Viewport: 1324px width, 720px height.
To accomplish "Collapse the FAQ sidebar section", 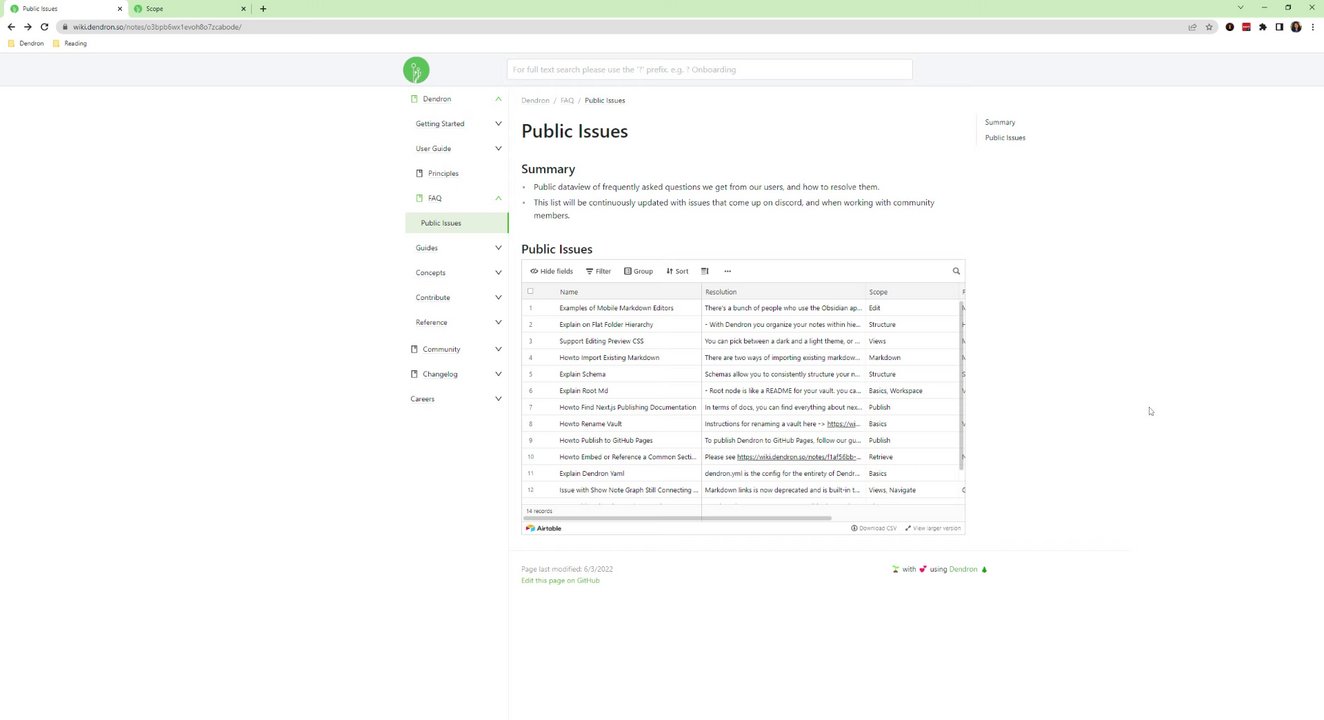I will coord(498,198).
